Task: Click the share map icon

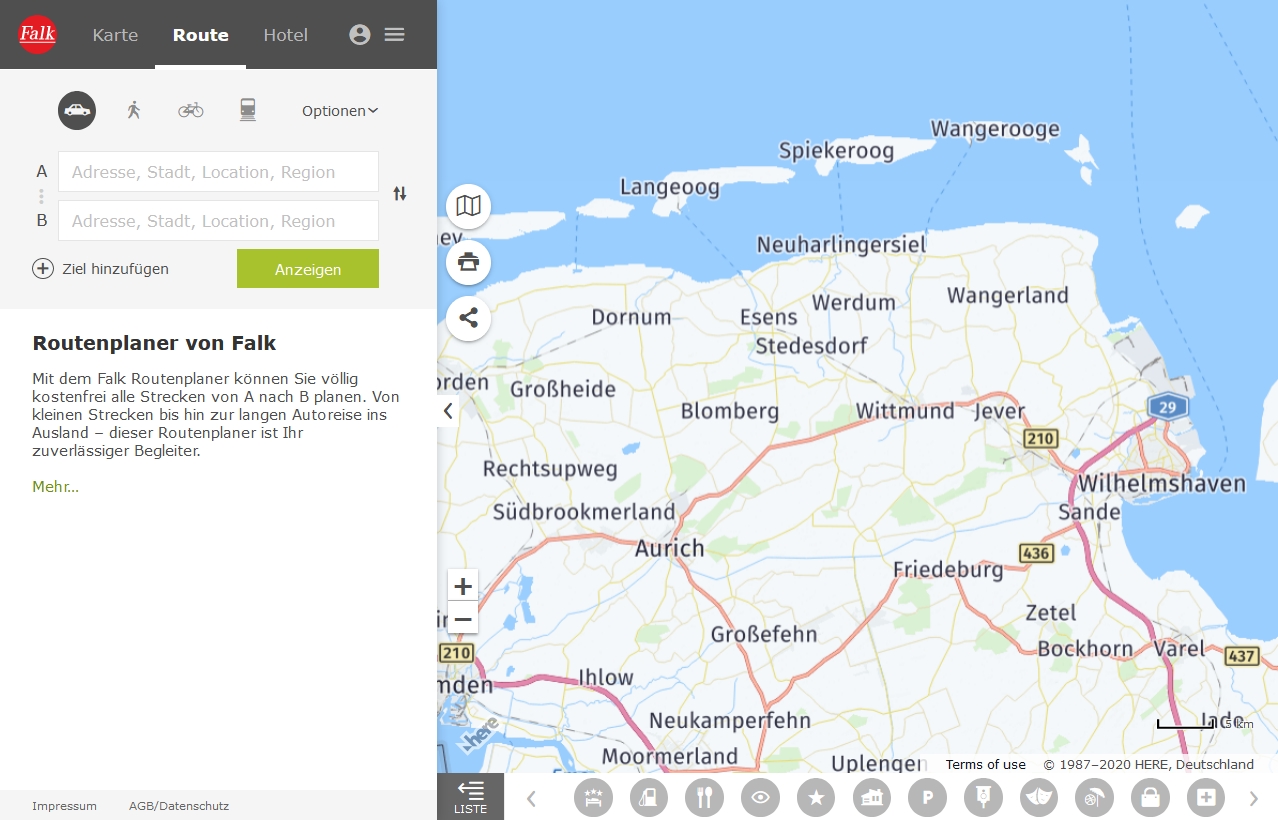Action: pyautogui.click(x=468, y=319)
